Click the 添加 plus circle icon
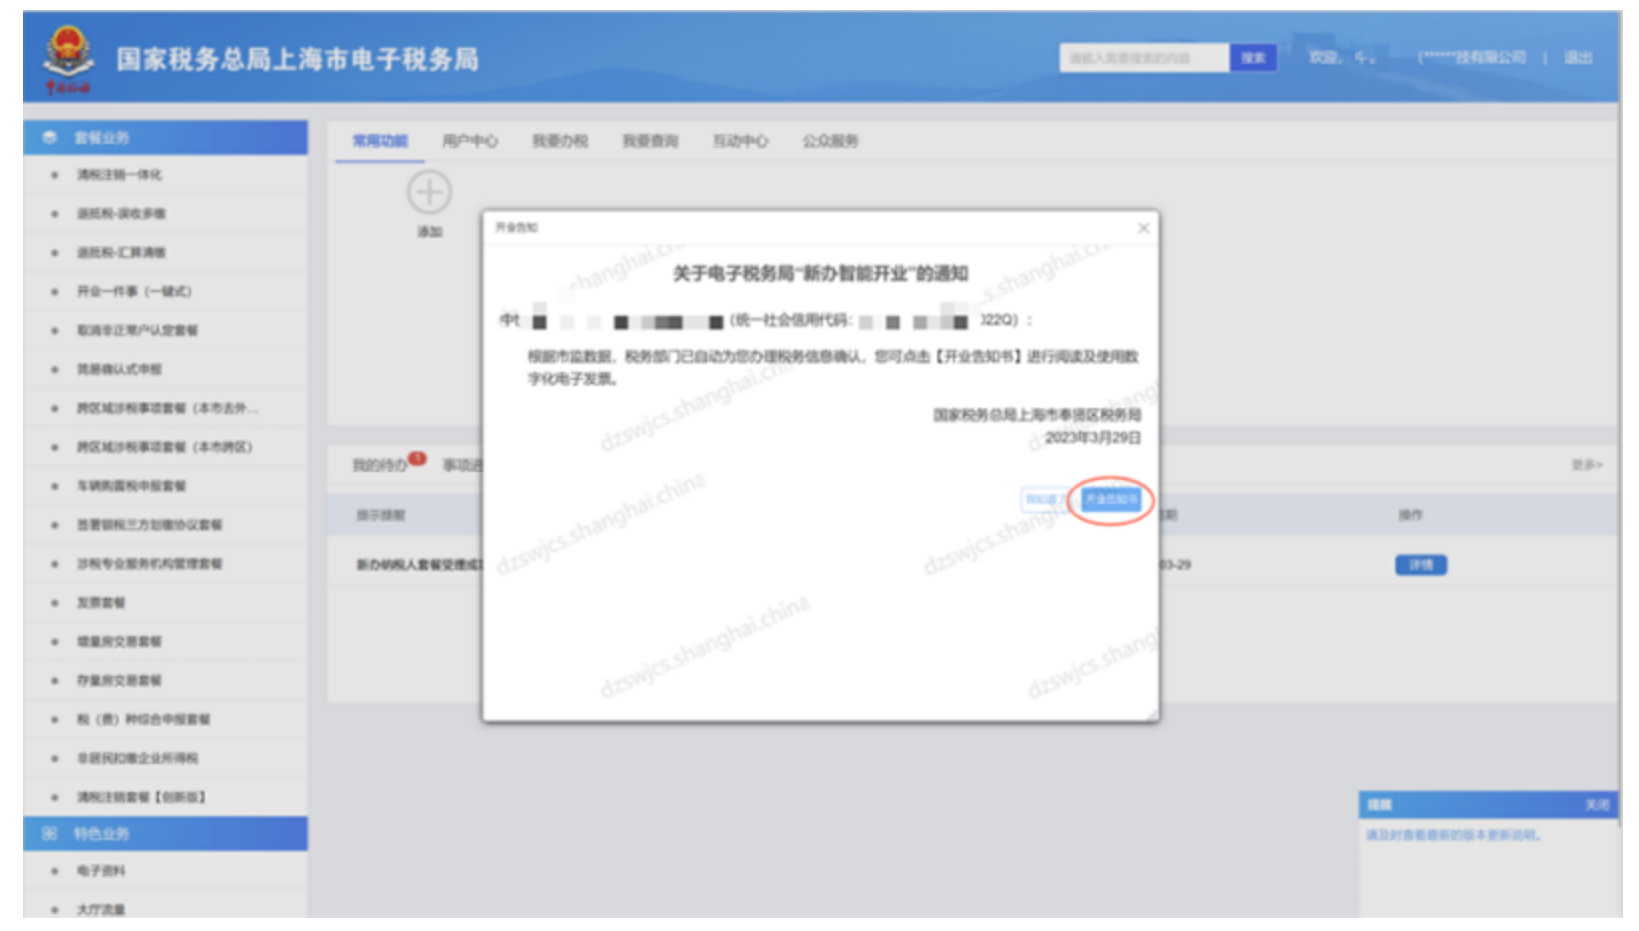The height and width of the screenshot is (931, 1639). pyautogui.click(x=429, y=192)
